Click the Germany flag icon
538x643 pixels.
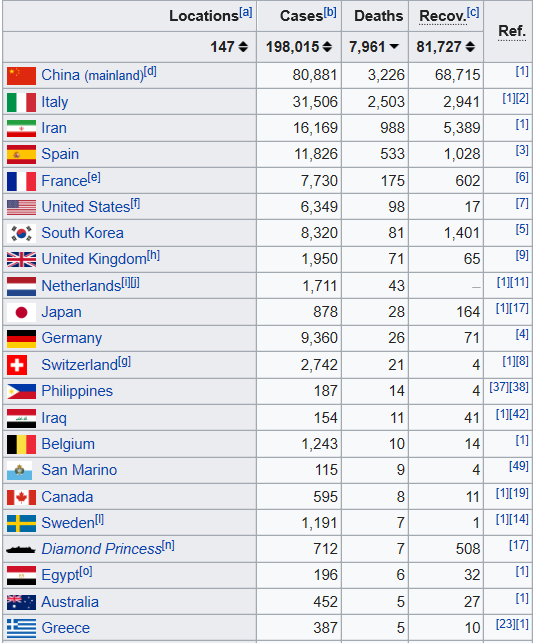(x=21, y=339)
